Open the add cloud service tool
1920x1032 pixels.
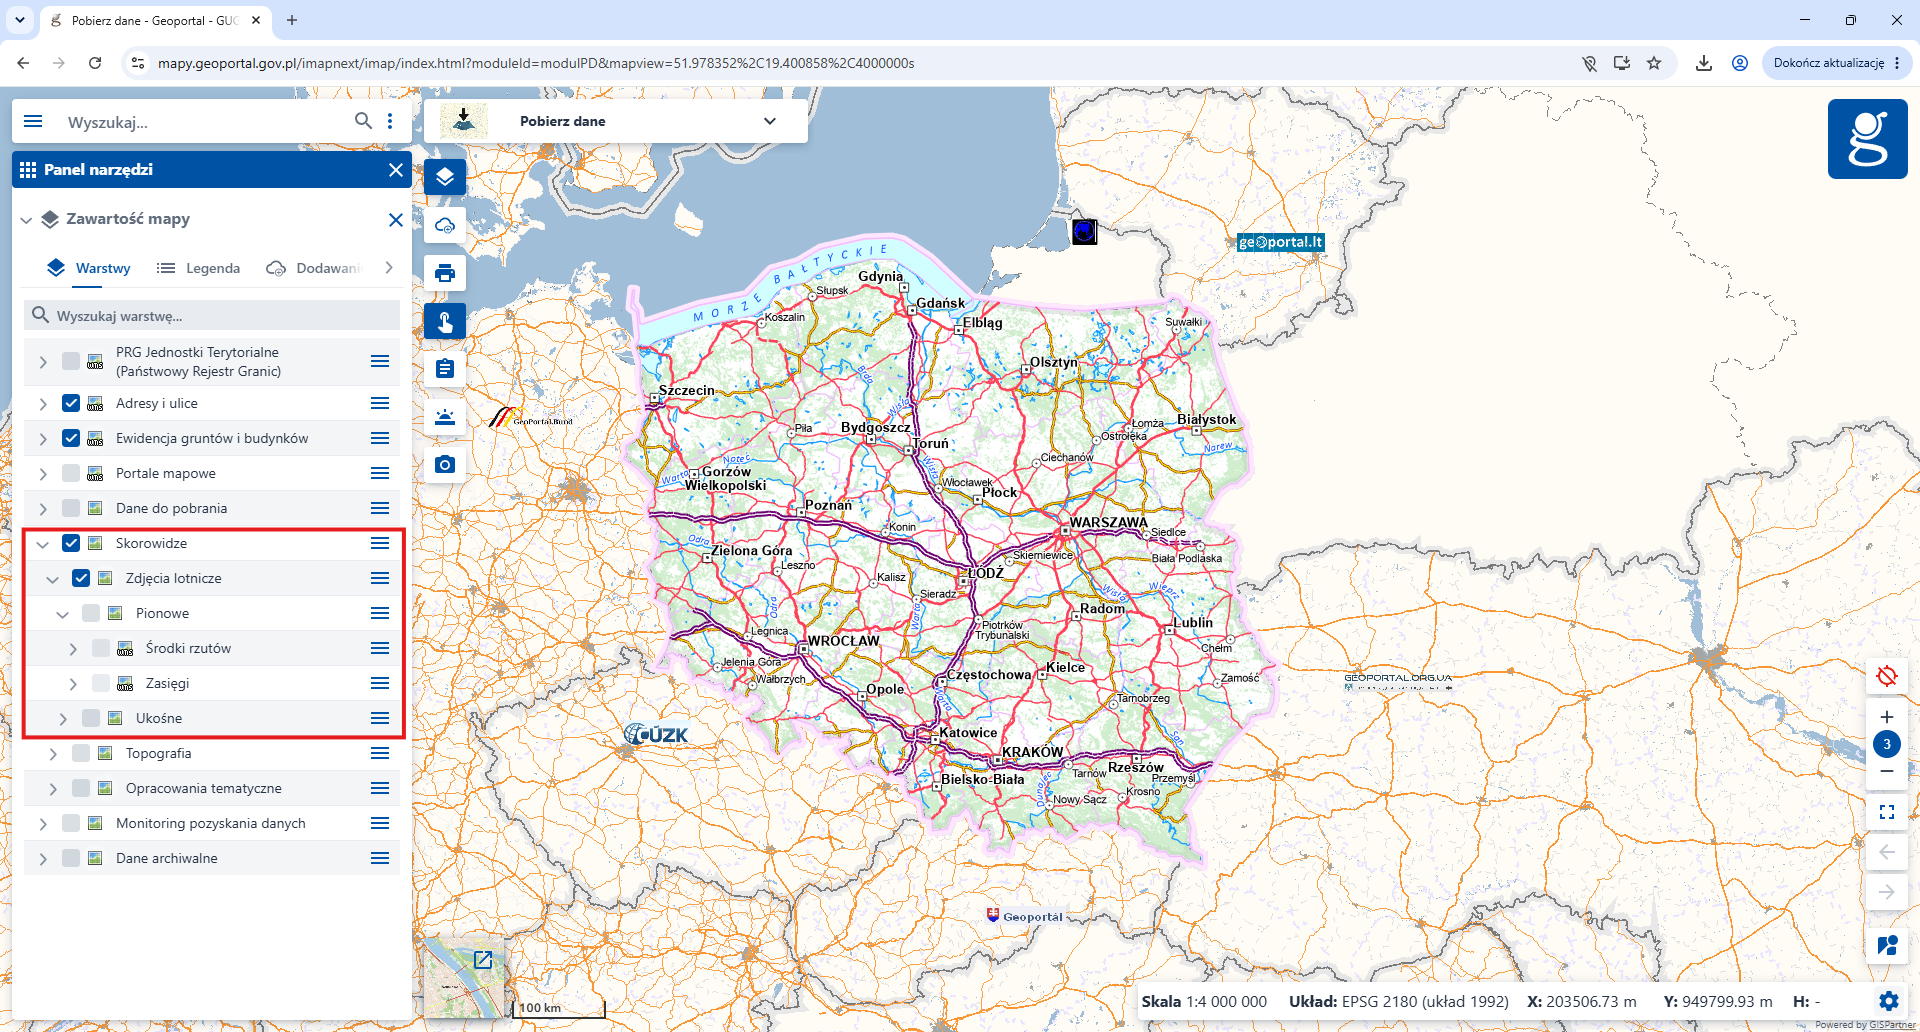(445, 225)
